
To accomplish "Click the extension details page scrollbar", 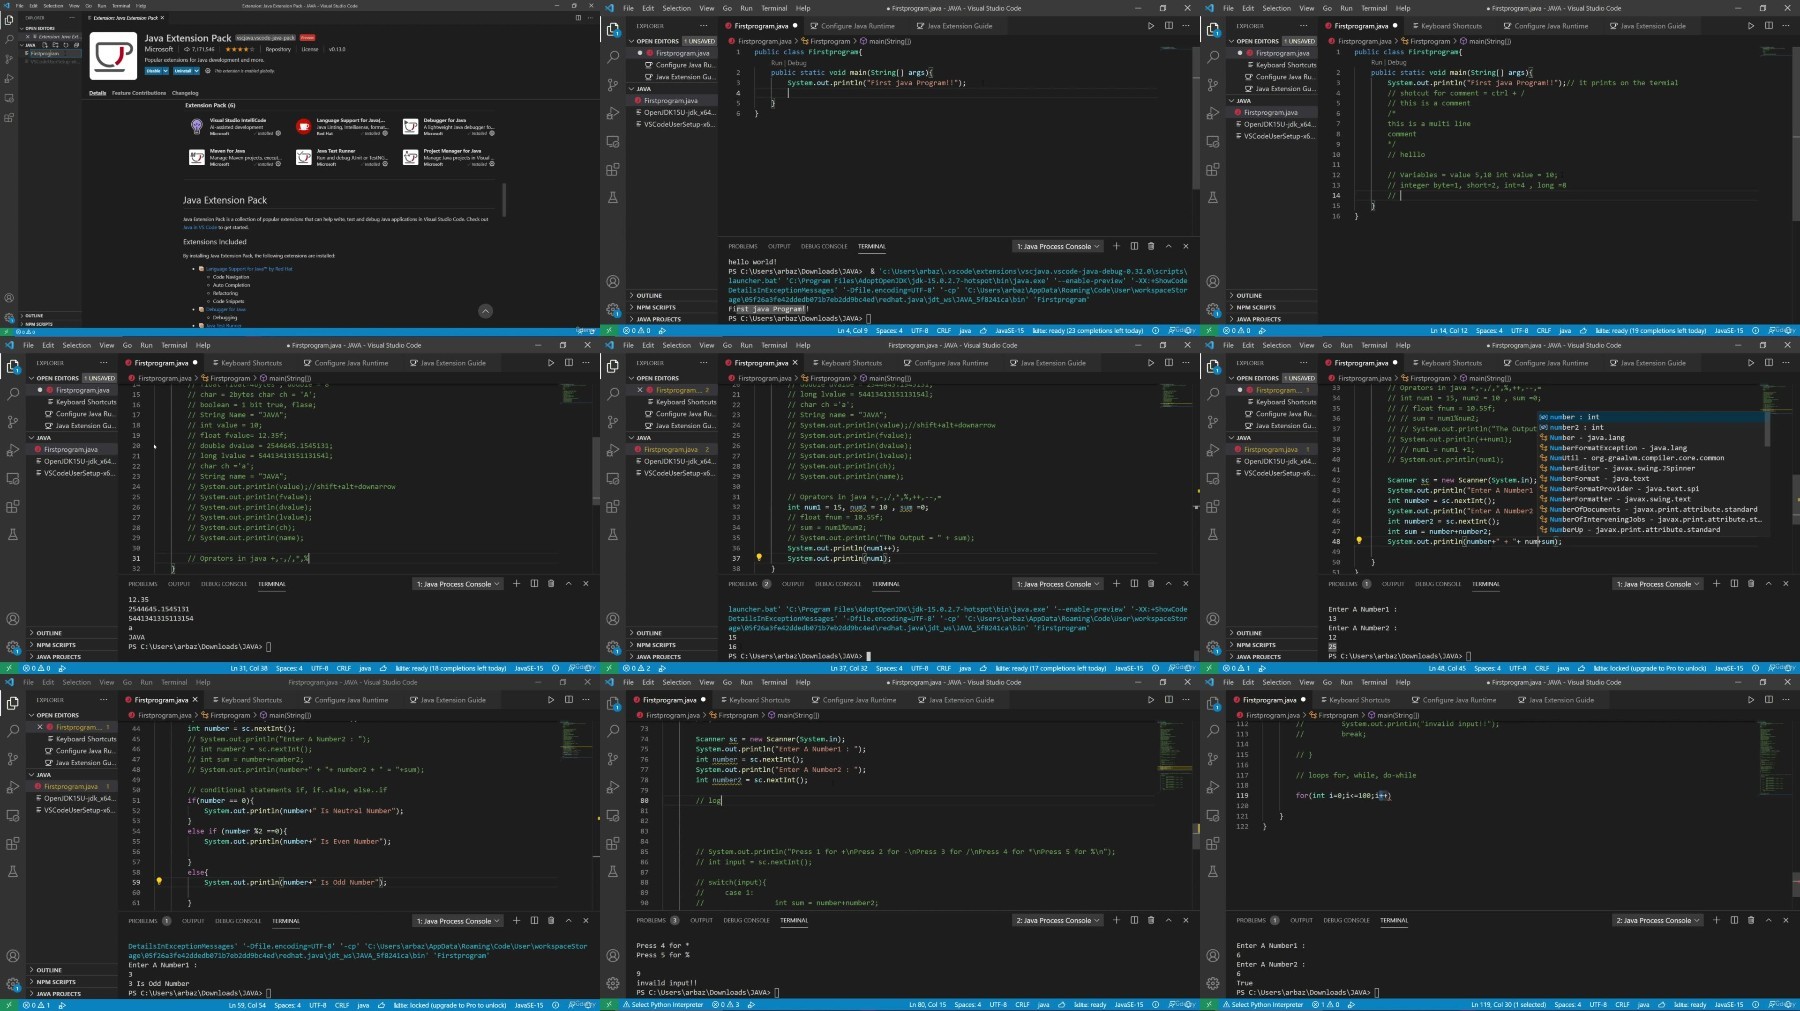I will [503, 200].
